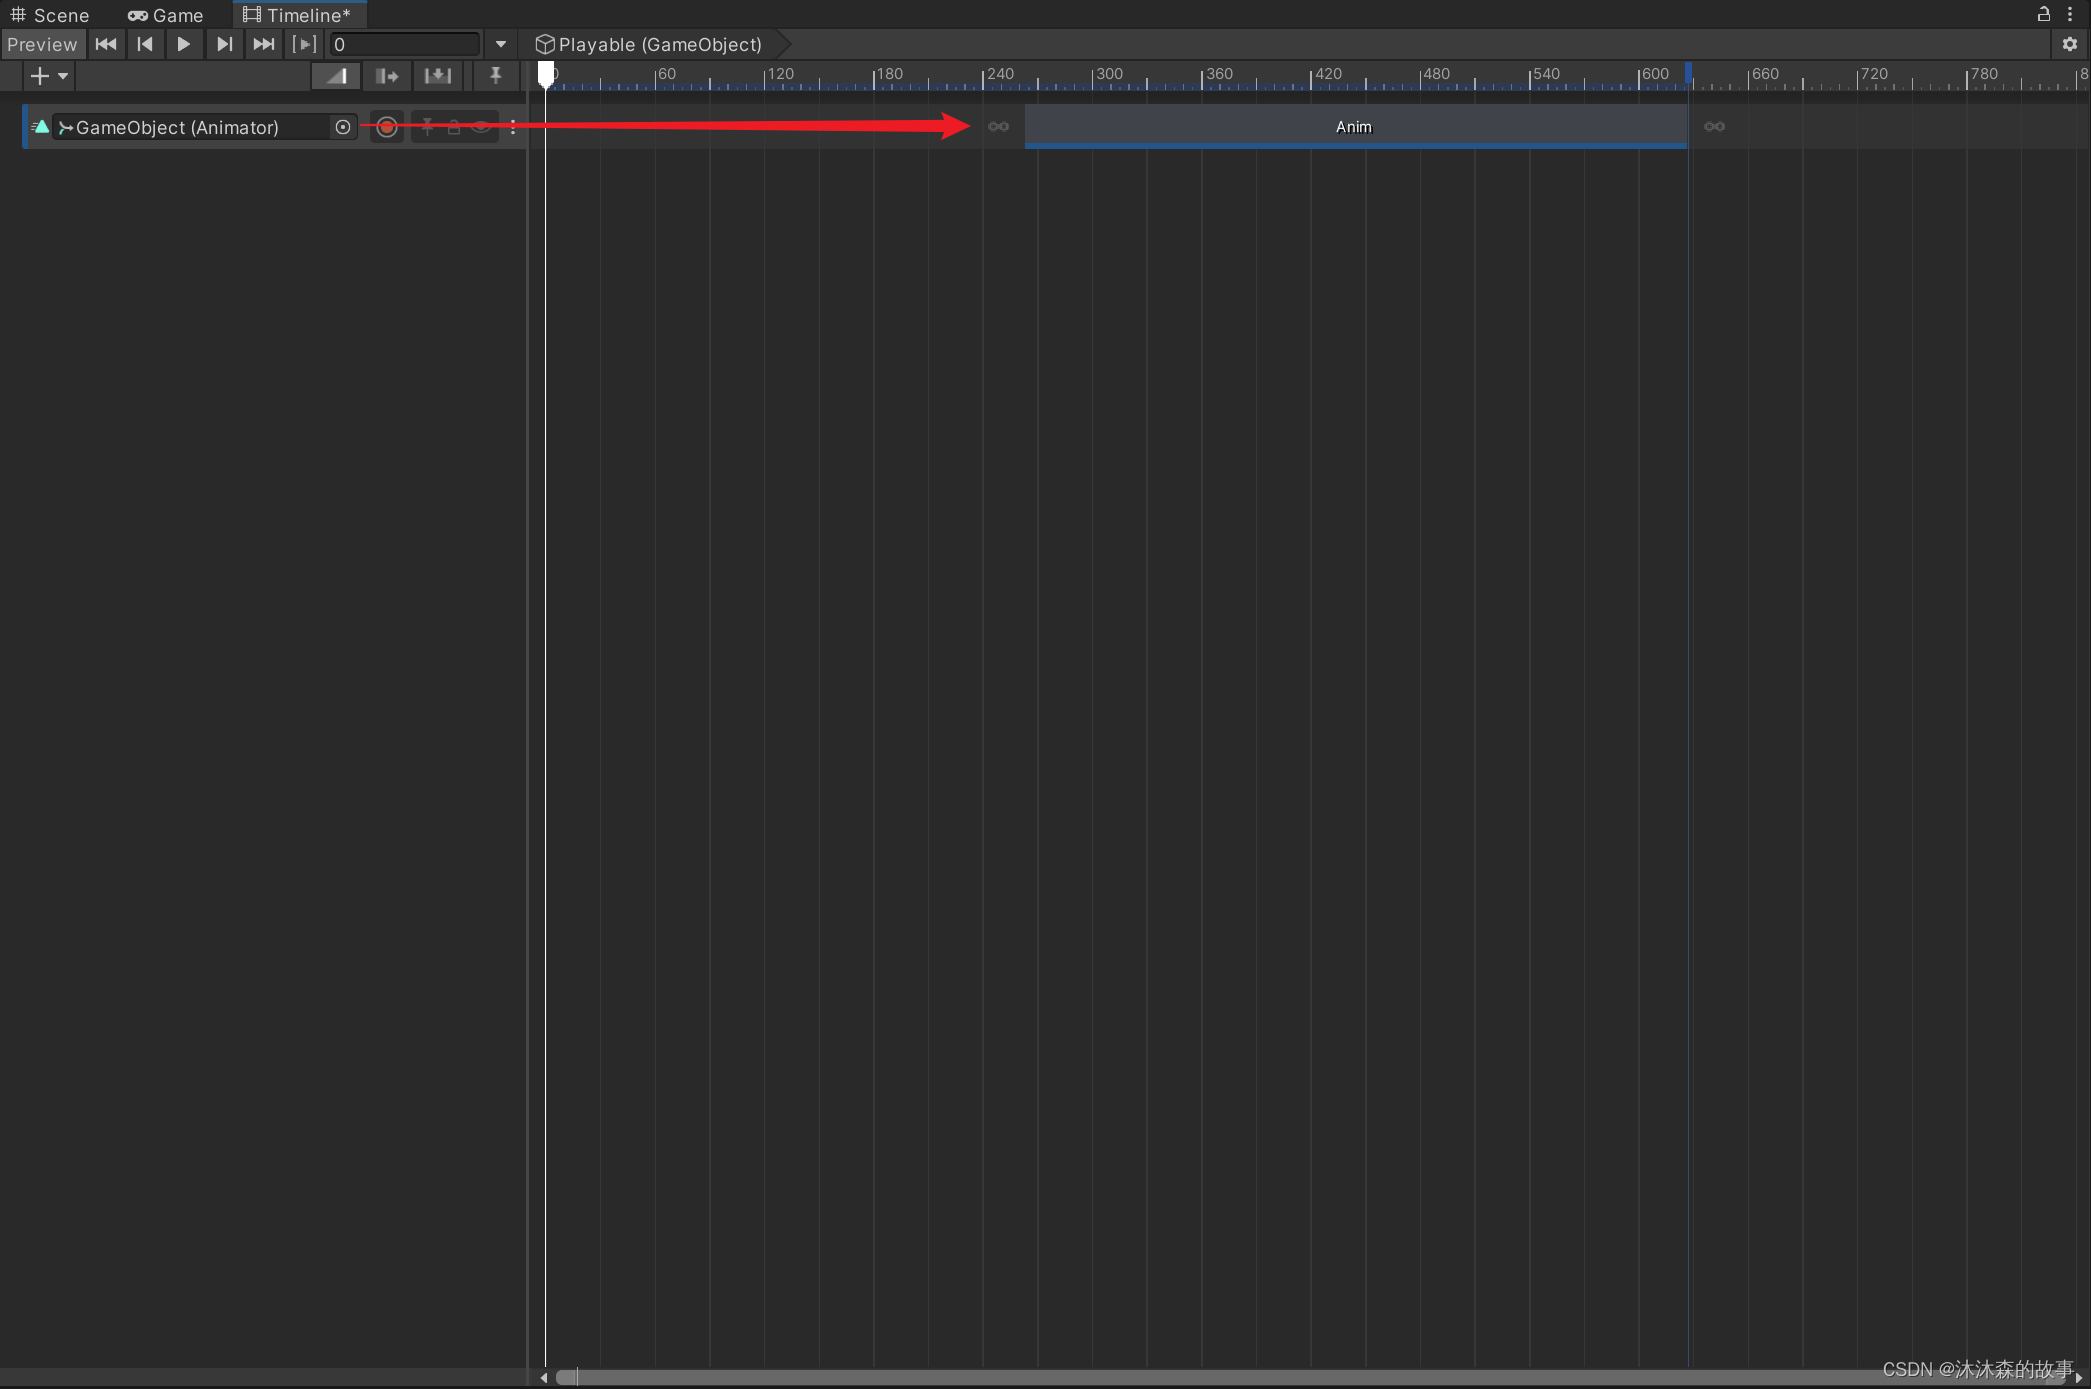Toggle the Preview button
The width and height of the screenshot is (2091, 1389).
tap(42, 44)
